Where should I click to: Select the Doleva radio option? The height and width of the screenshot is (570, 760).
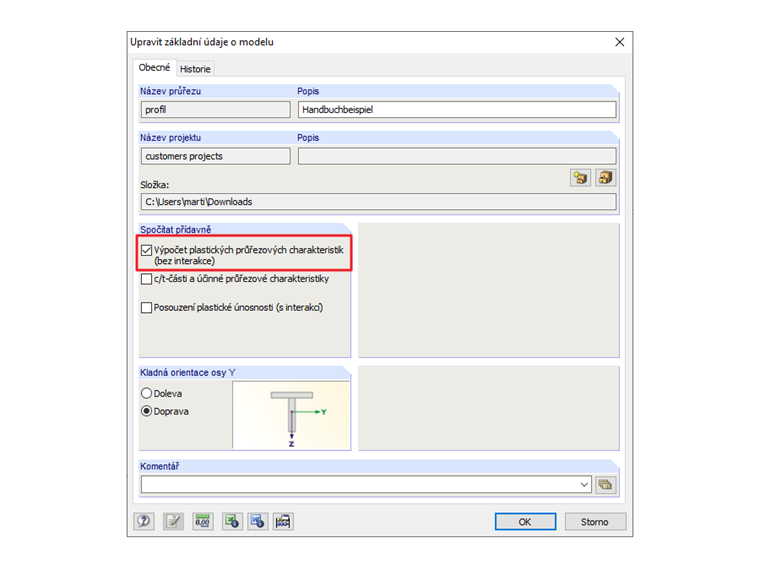pyautogui.click(x=146, y=393)
